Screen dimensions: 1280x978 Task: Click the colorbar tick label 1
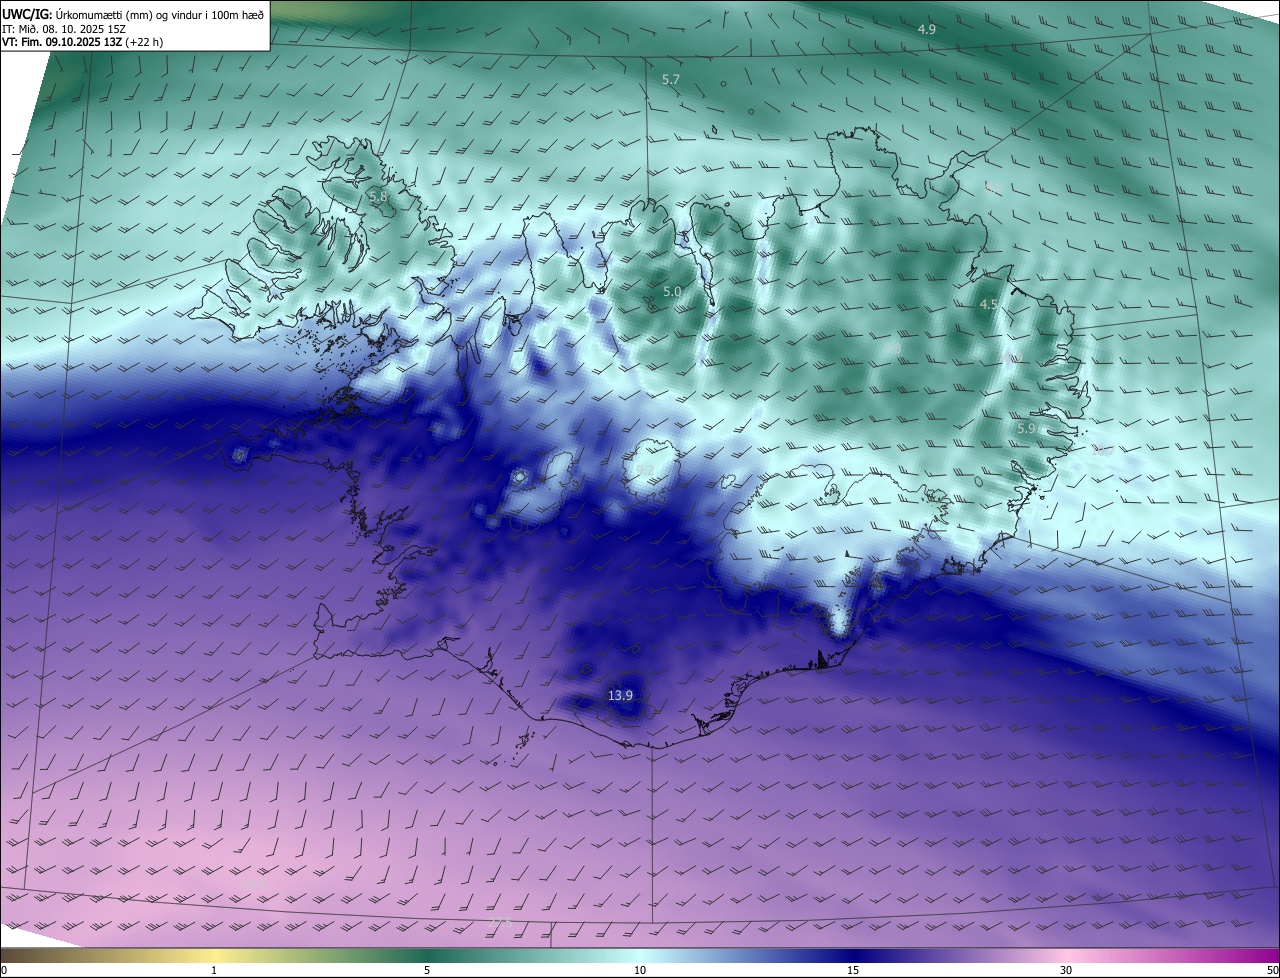tap(214, 971)
